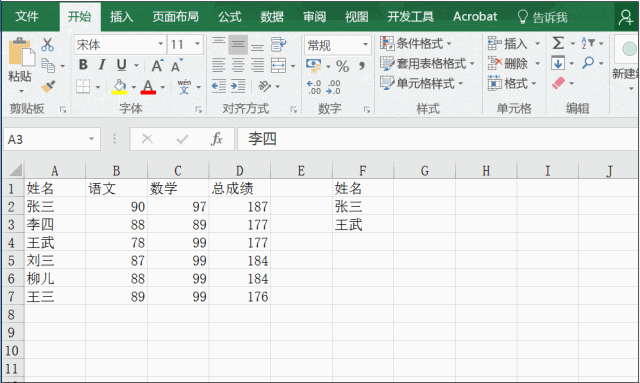Click the Insert cells (插入) button
This screenshot has width=640, height=383.
(508, 43)
